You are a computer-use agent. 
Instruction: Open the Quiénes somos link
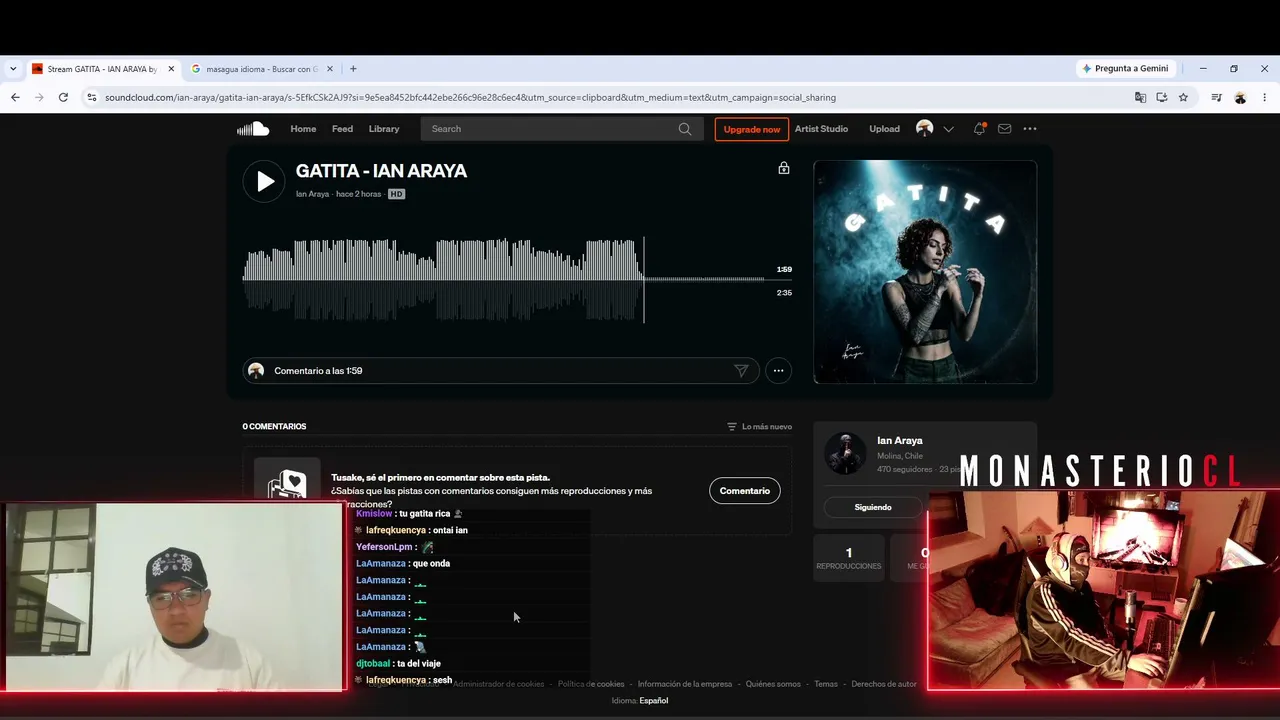[x=773, y=684]
